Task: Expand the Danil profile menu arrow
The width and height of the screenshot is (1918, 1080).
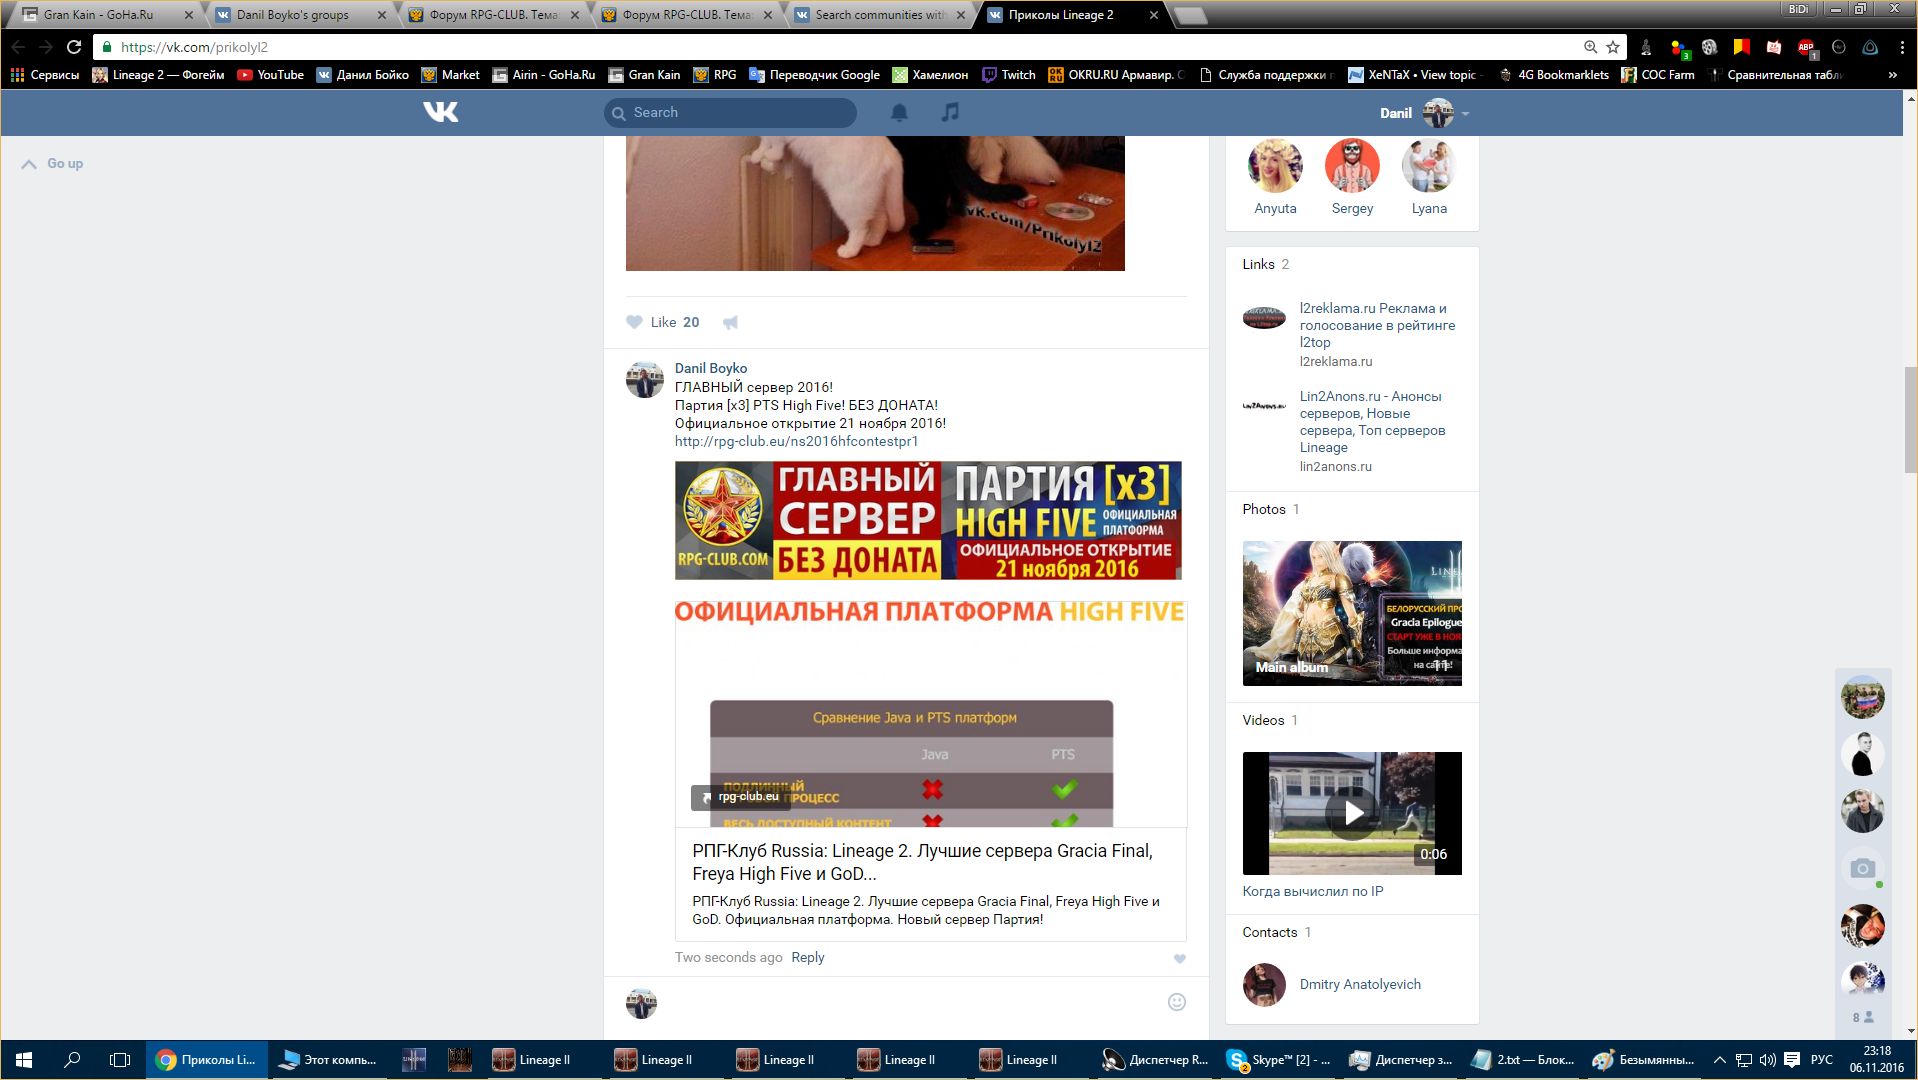Action: tap(1466, 114)
